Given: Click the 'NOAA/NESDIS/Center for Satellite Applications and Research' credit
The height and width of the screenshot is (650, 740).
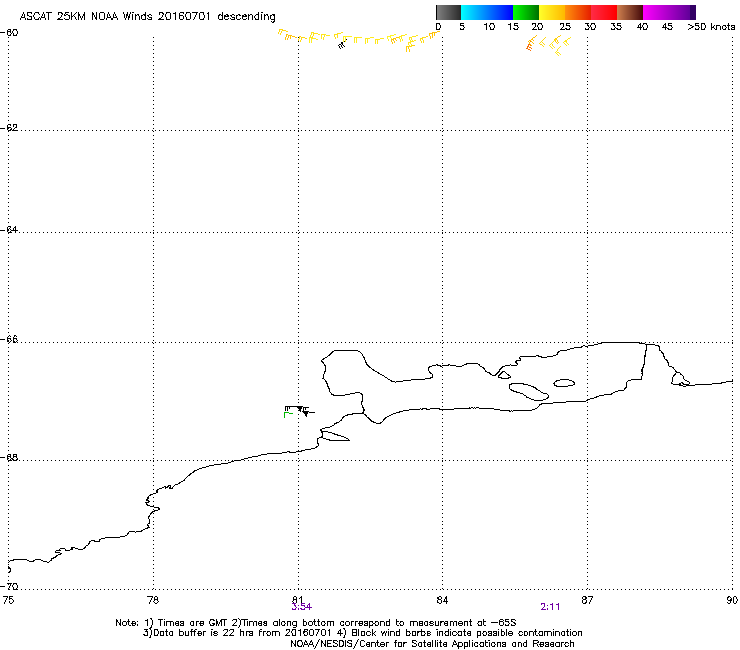Looking at the screenshot, I should coord(432,644).
